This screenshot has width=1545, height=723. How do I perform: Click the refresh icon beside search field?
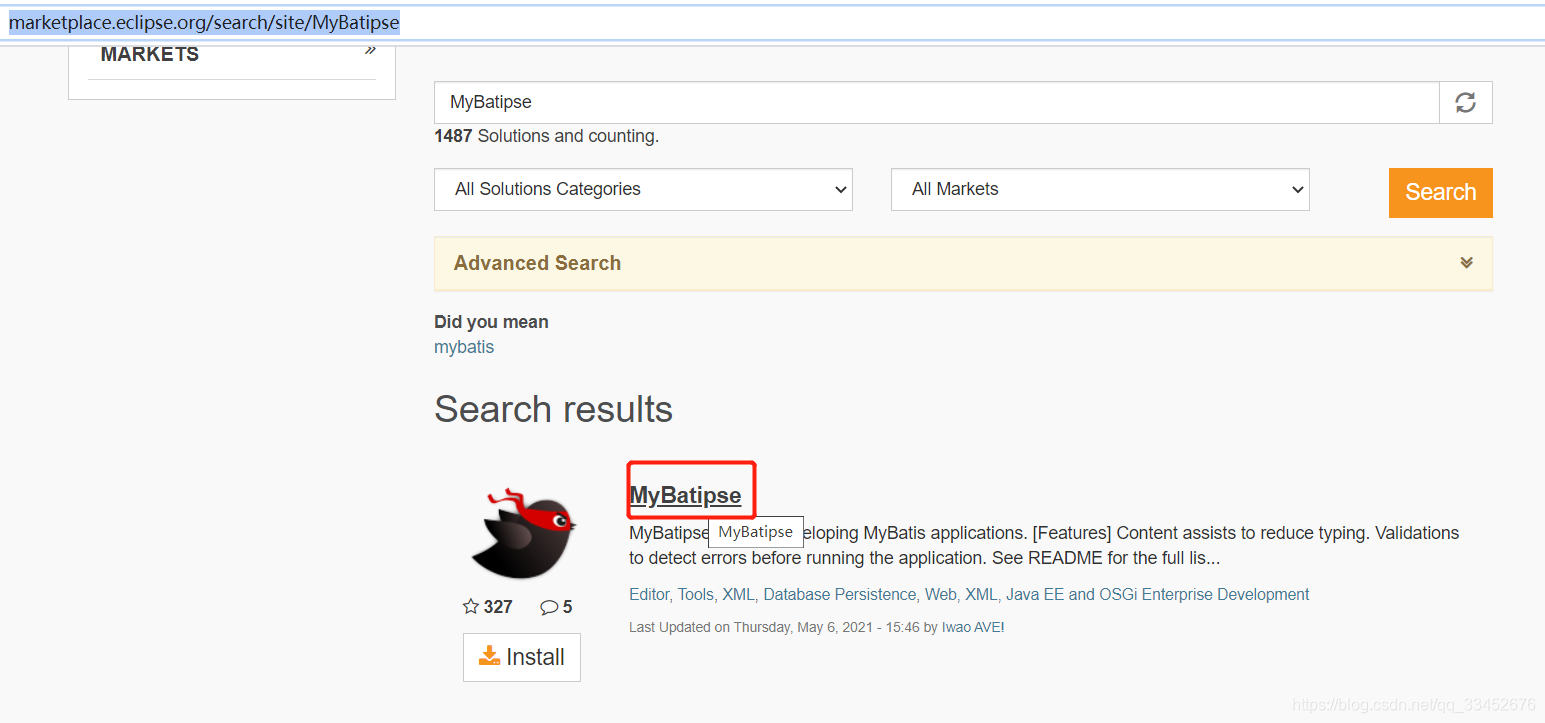tap(1465, 102)
